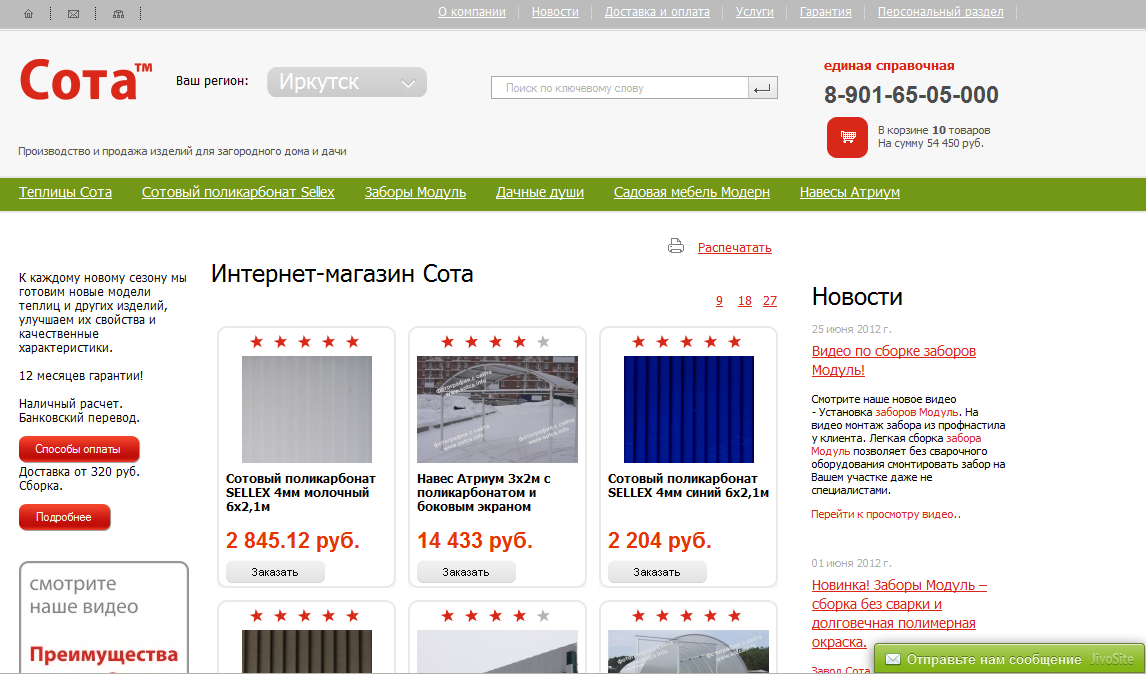The width and height of the screenshot is (1146, 674).
Task: Click the смотрите наше видео banner
Action: pos(104,618)
